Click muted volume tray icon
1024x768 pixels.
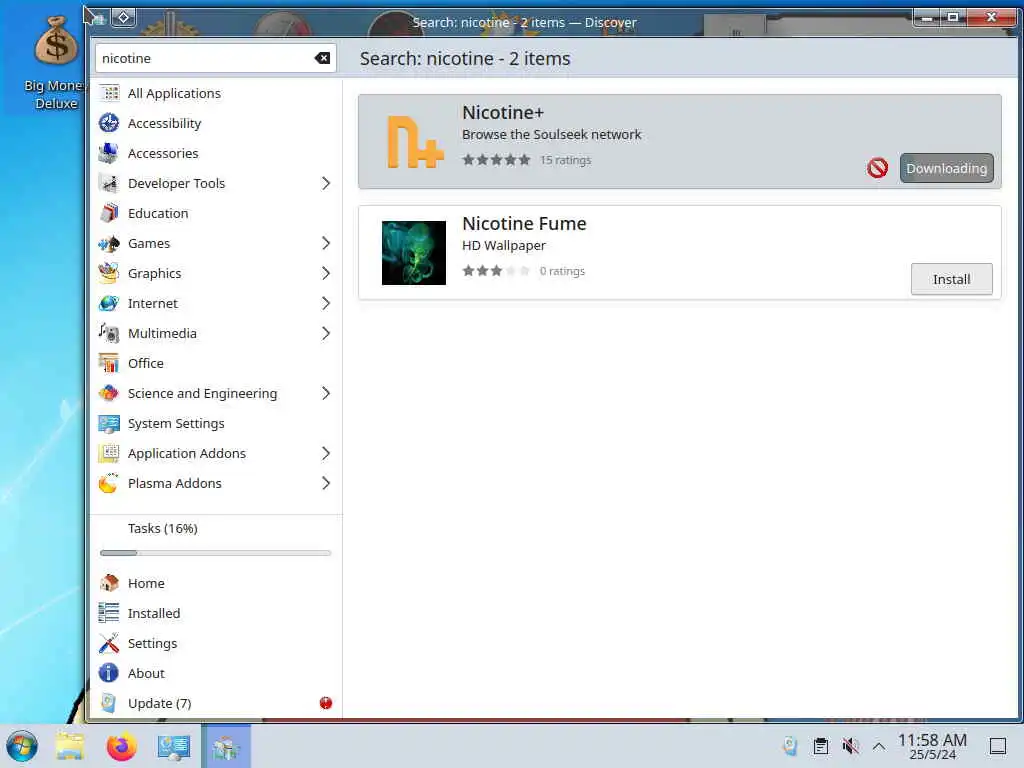click(x=850, y=746)
